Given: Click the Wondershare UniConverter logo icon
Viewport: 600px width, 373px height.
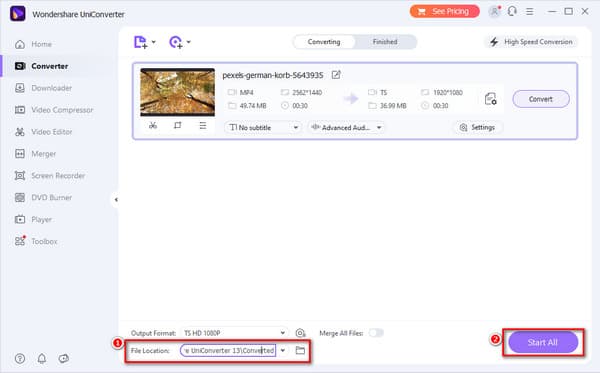Looking at the screenshot, I should point(17,14).
